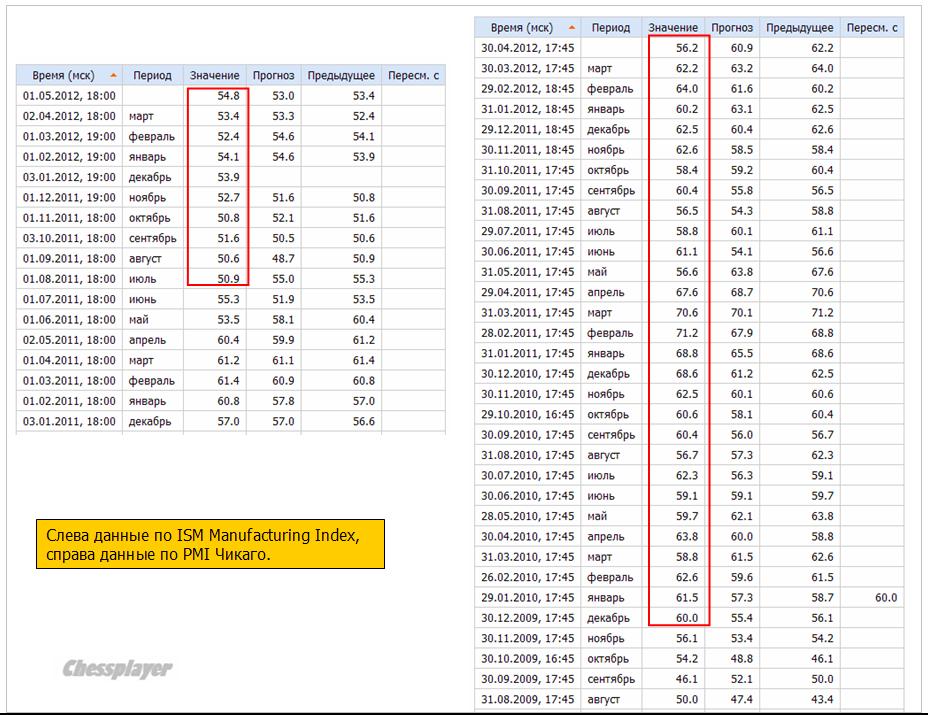928x715 pixels.
Task: Select the 03.01.2011, 18:00 date cell
Action: point(69,421)
